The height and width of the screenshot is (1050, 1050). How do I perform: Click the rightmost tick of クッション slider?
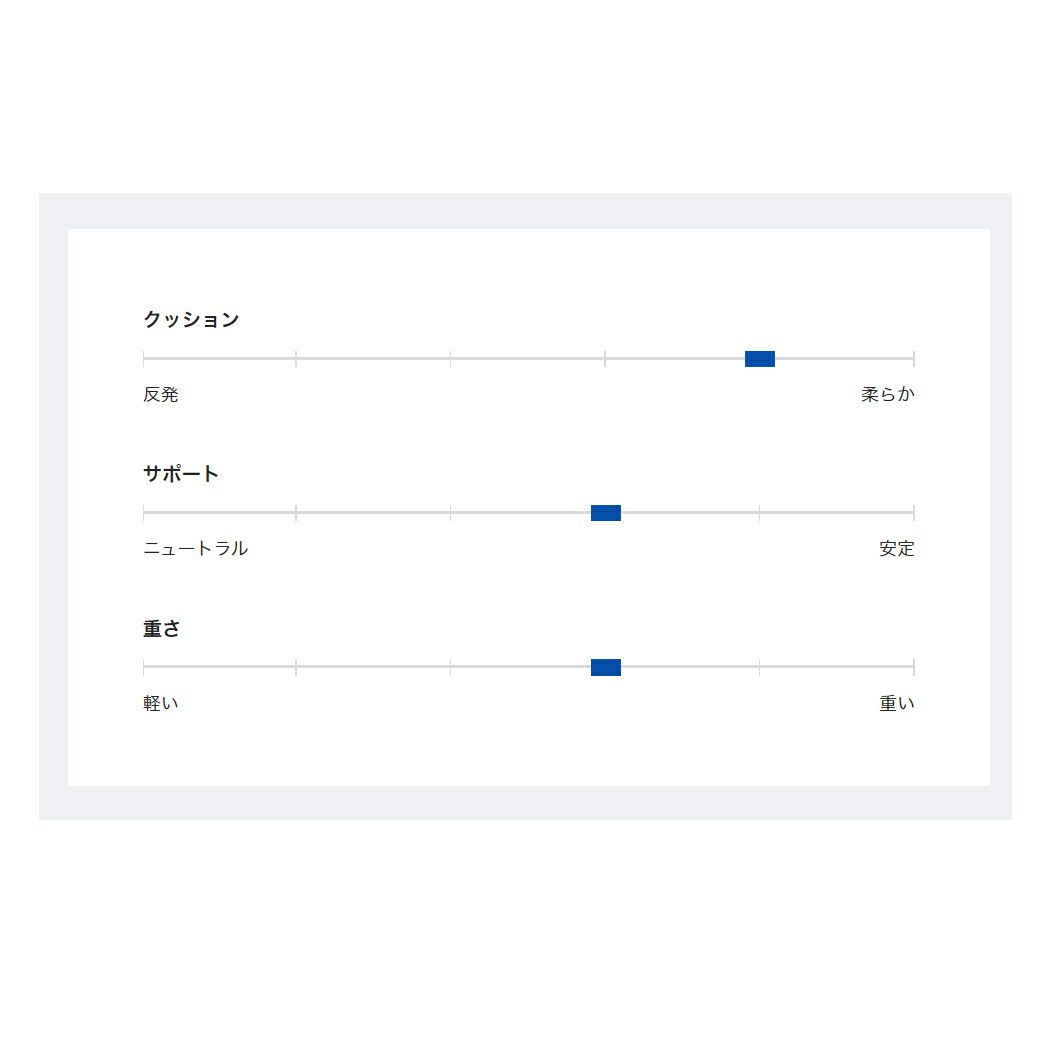point(913,359)
